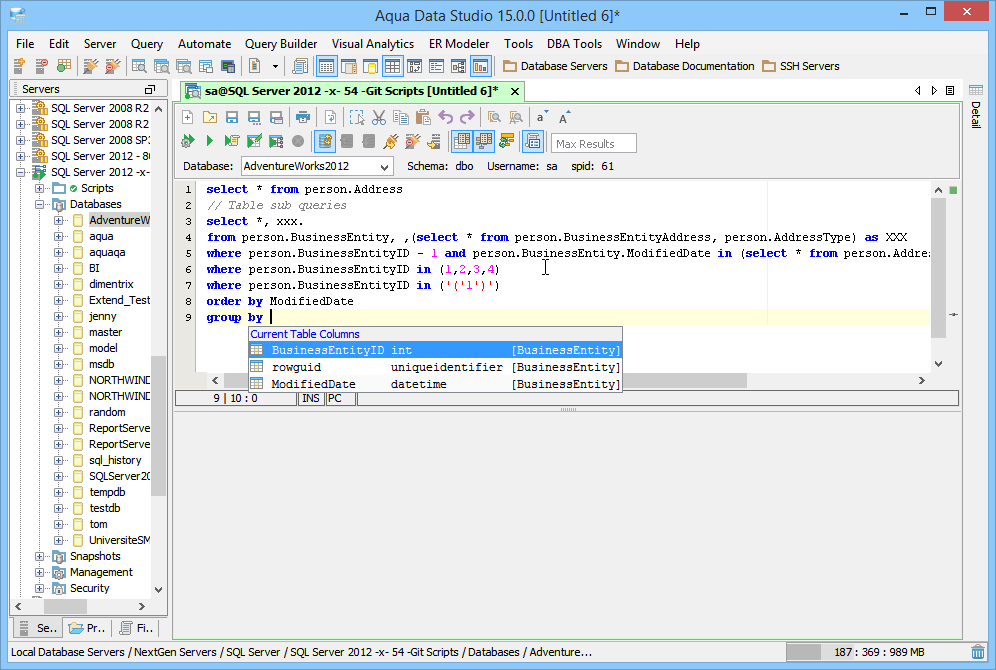The height and width of the screenshot is (670, 996).
Task: Toggle the chart view icon in main toolbar
Action: point(480,66)
